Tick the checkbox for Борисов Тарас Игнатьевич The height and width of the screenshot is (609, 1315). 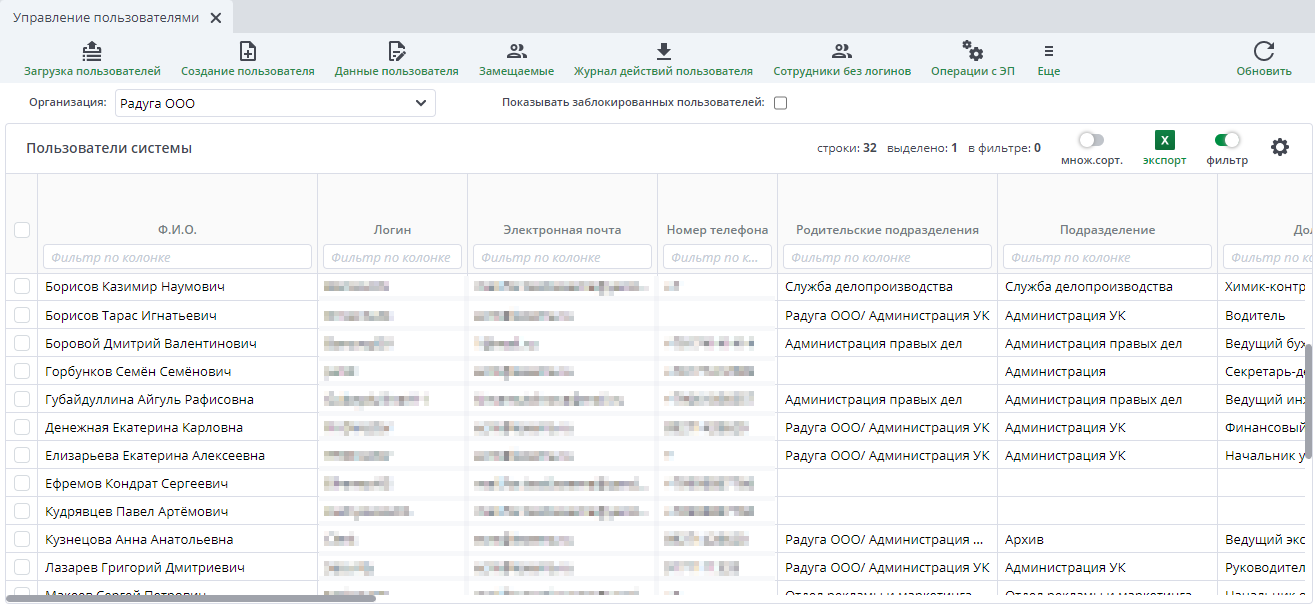(x=22, y=315)
